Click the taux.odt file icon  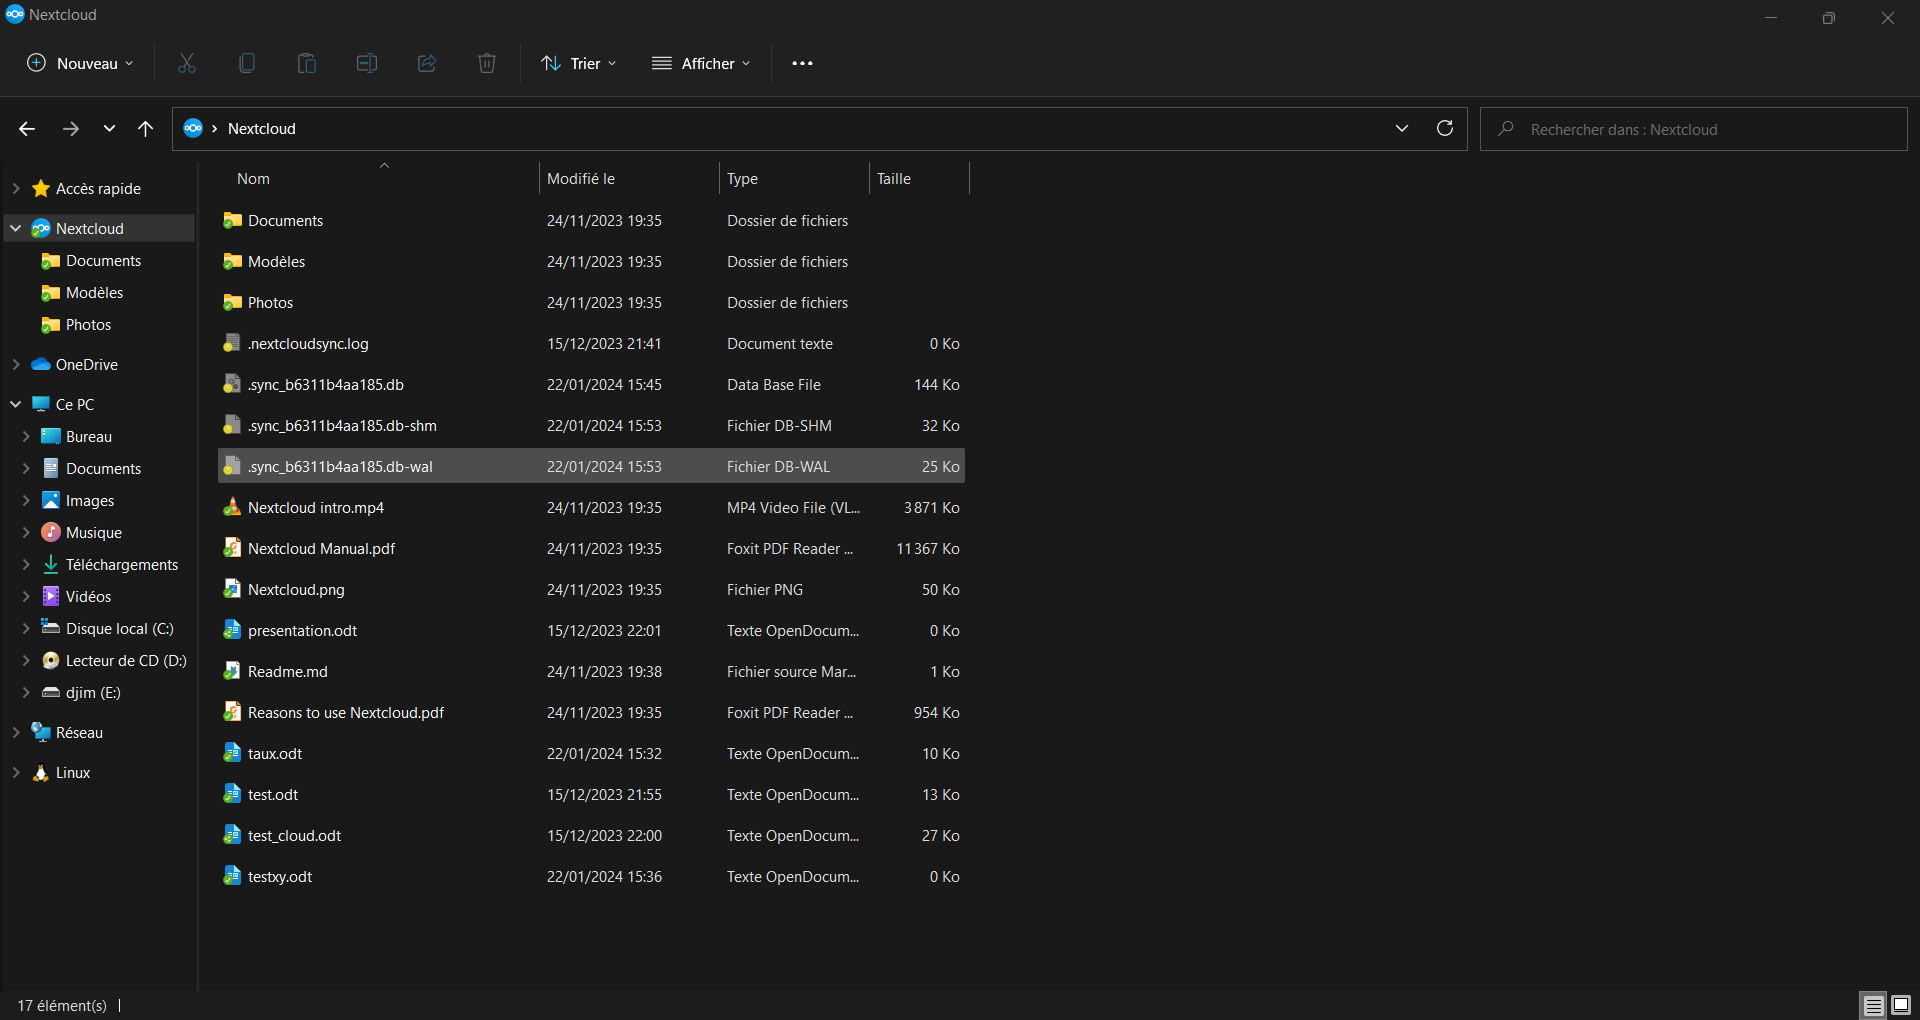click(x=232, y=753)
